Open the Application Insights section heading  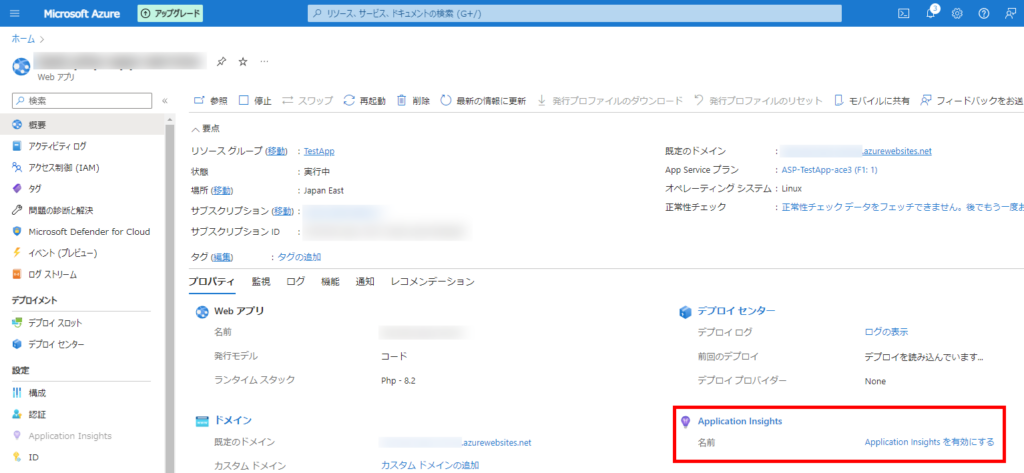coord(740,421)
